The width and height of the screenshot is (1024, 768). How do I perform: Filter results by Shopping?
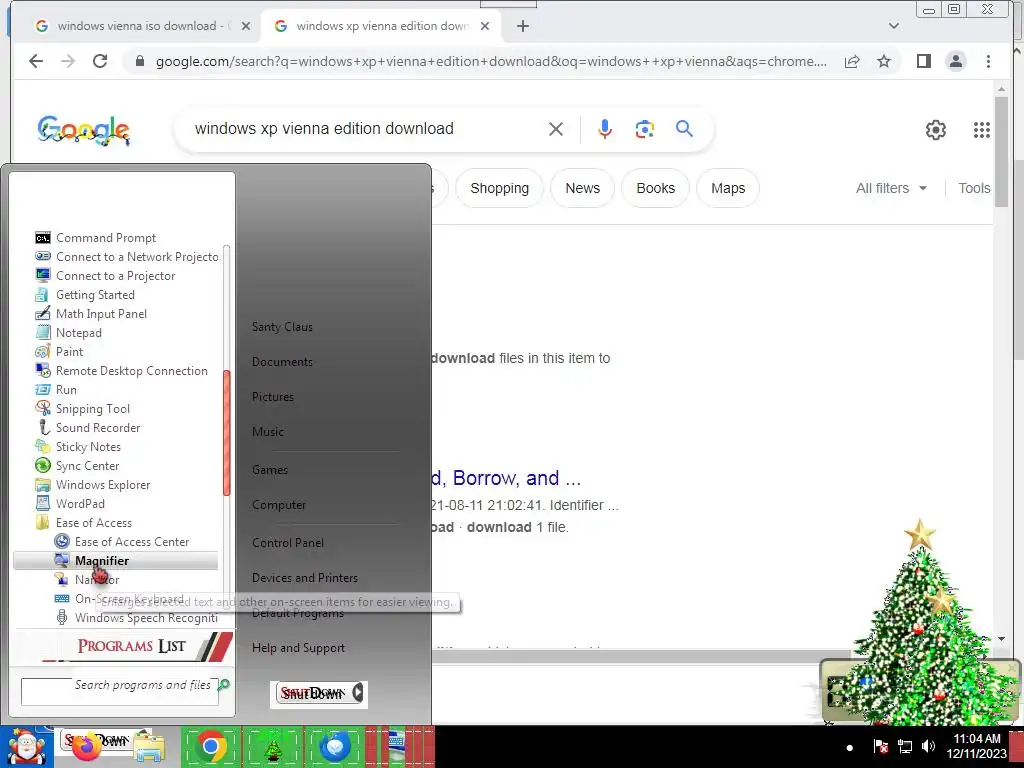tap(500, 188)
